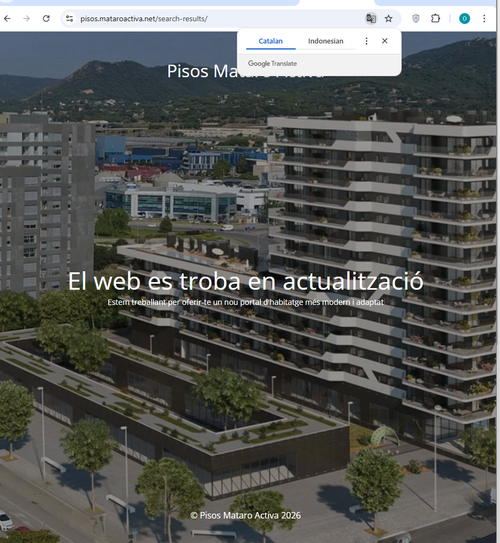Open site information icon in address bar
This screenshot has width=500, height=543.
tap(70, 19)
